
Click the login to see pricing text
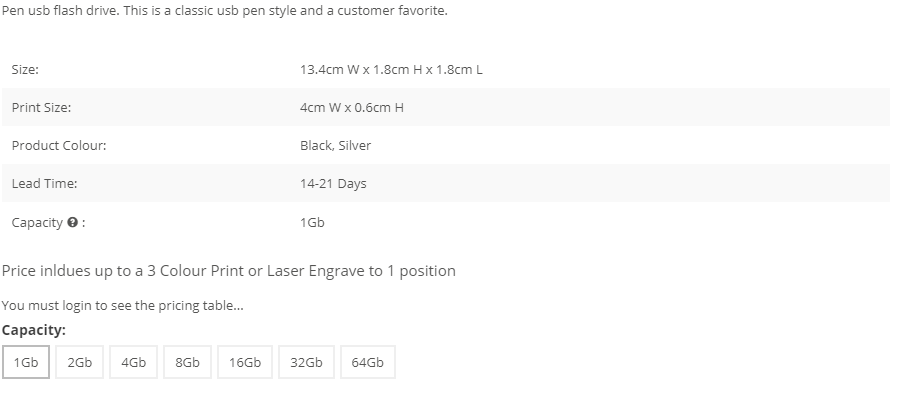click(123, 305)
